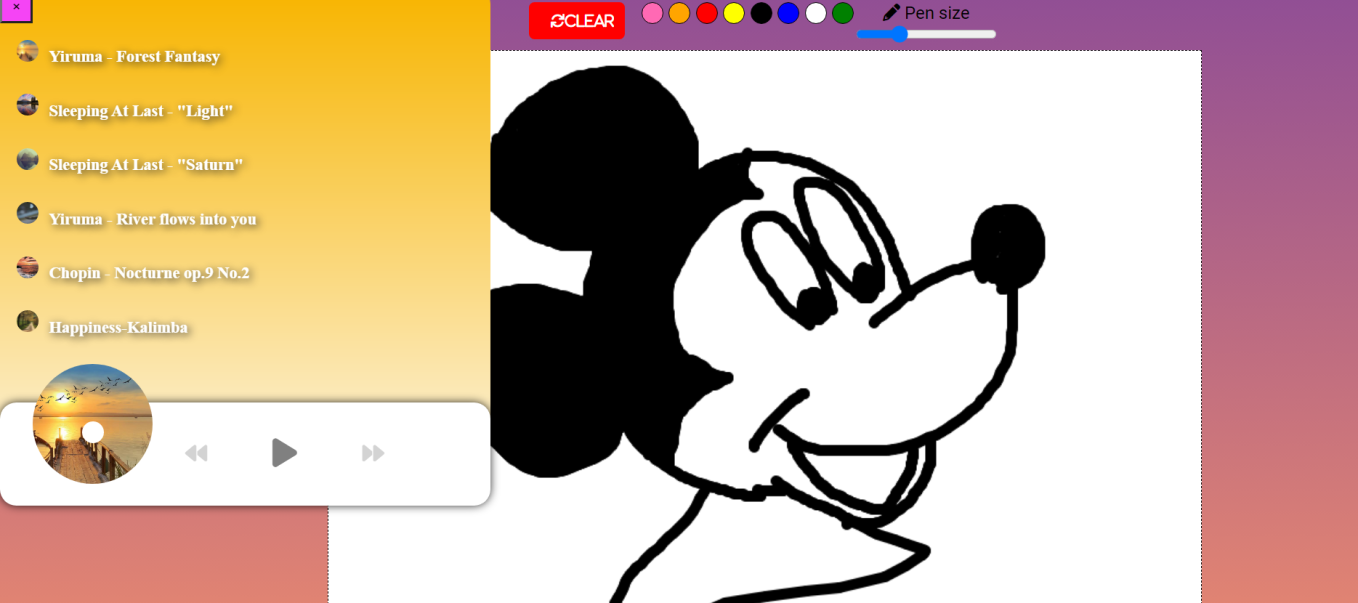Viewport: 1358px width, 603px height.
Task: Pick the white pen color
Action: click(816, 13)
